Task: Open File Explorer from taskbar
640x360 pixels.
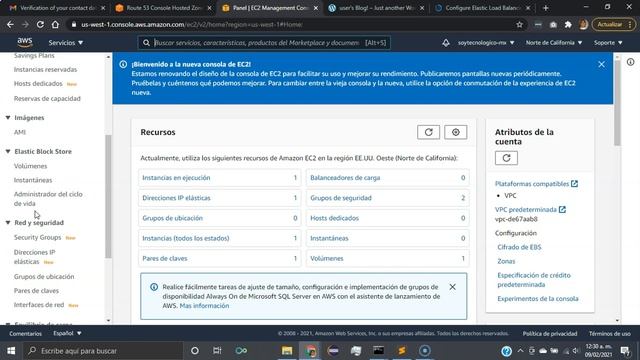Action: pos(287,351)
